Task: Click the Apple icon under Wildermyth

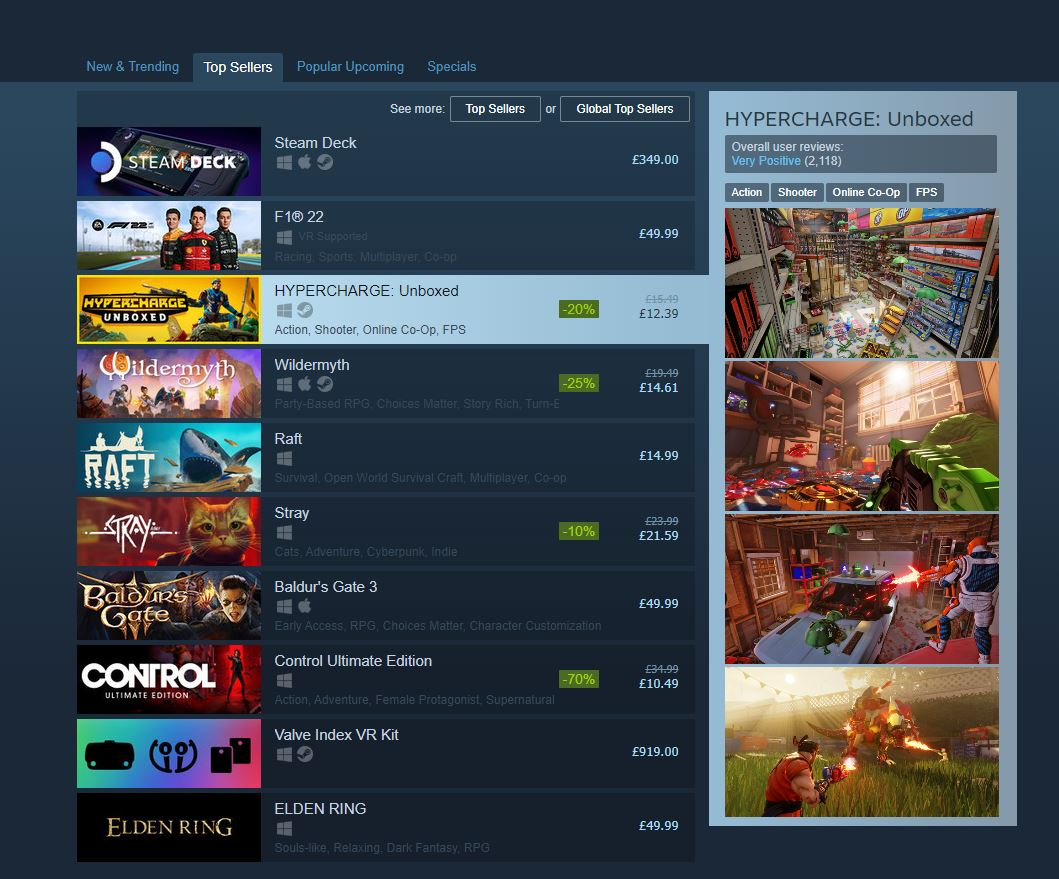Action: pos(305,384)
